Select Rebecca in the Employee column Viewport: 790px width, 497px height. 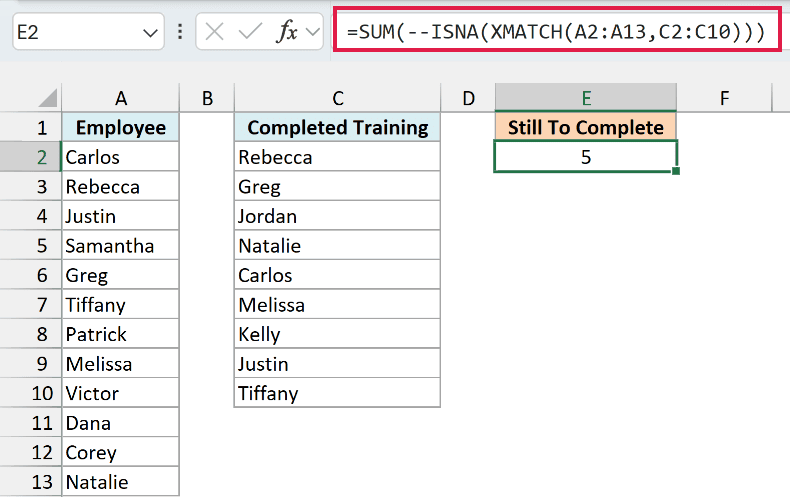tap(120, 187)
